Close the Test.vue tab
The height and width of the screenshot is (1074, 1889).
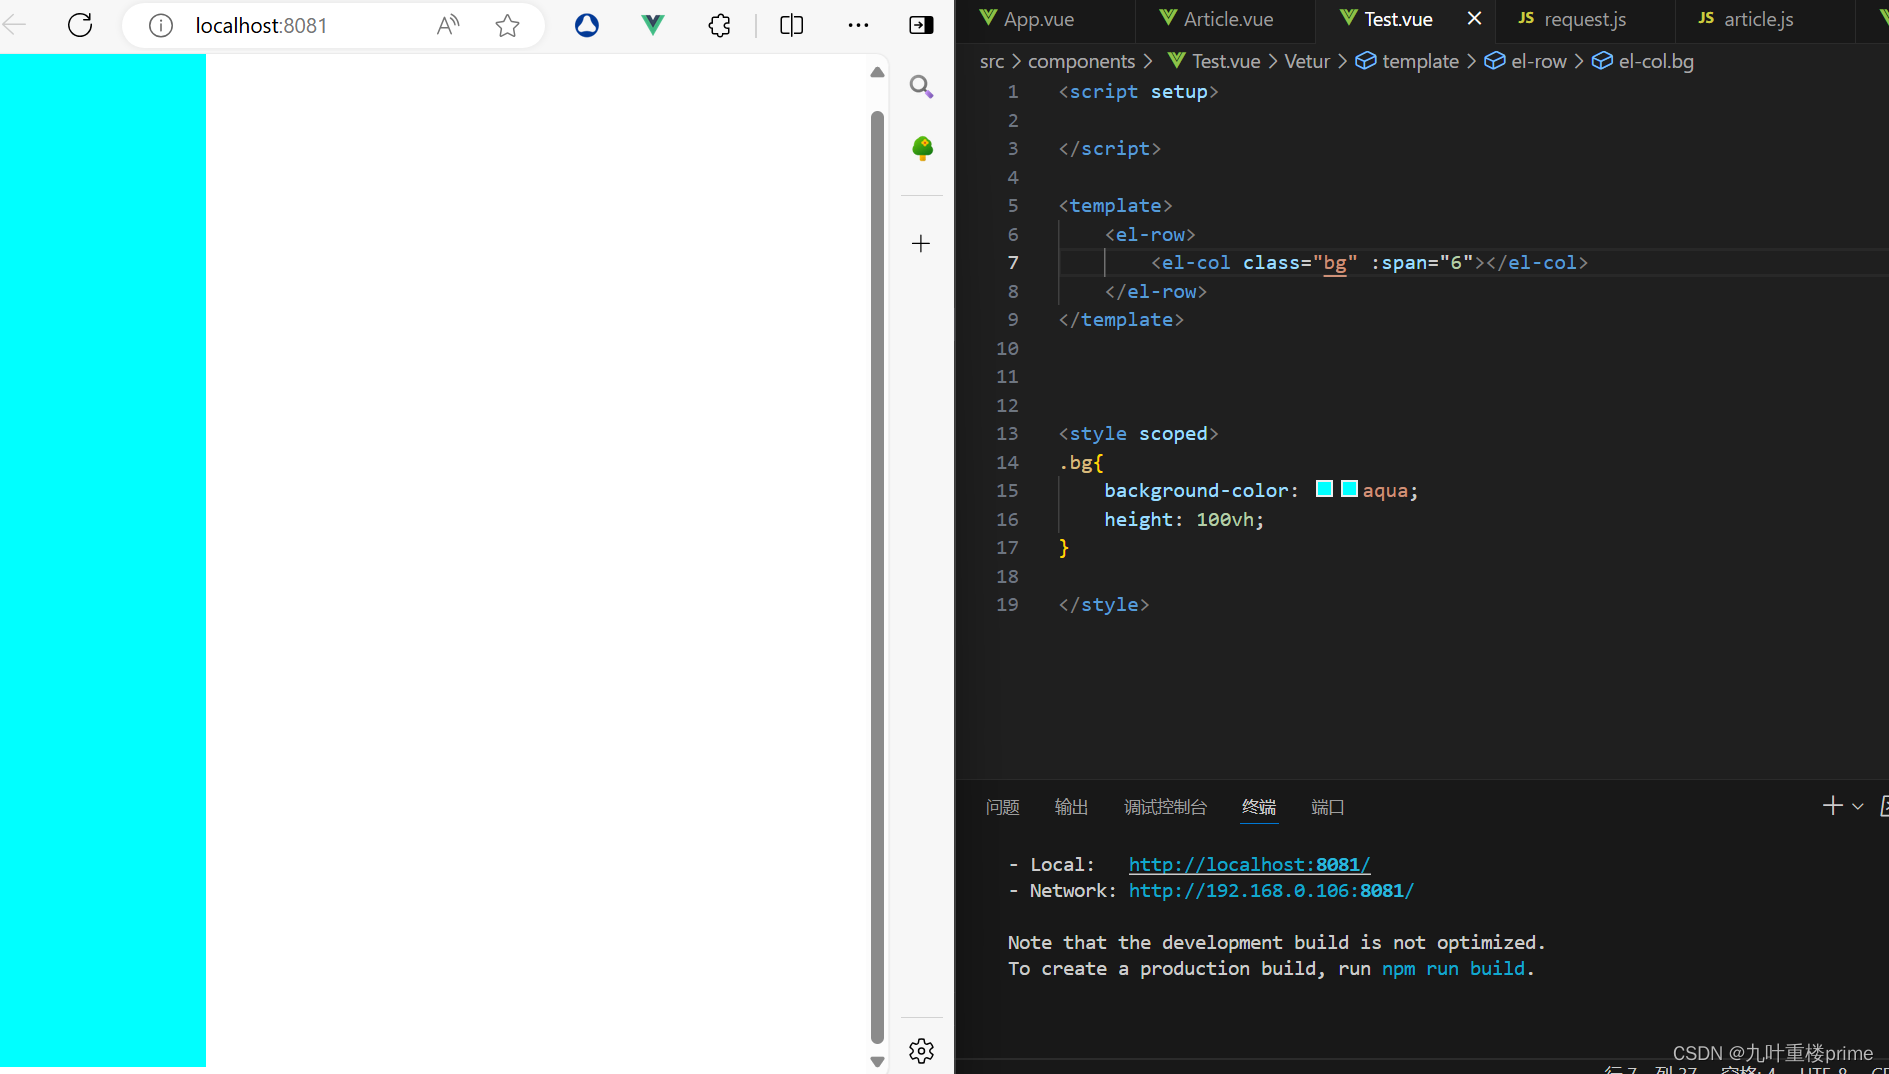[1474, 18]
